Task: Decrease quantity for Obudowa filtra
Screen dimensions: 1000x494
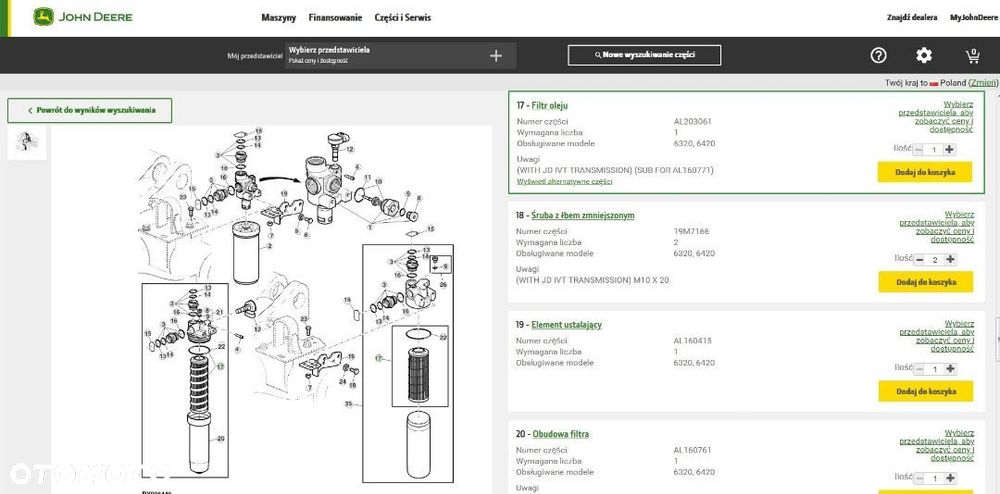Action: (x=920, y=479)
